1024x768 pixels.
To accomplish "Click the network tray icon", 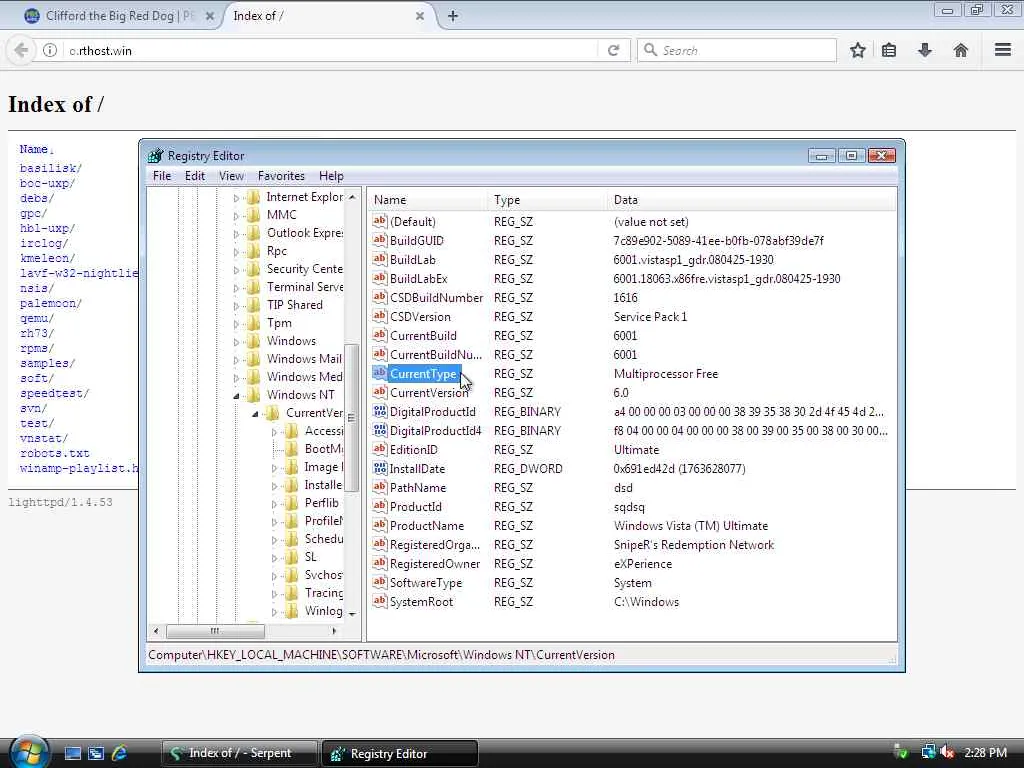I will [x=928, y=752].
